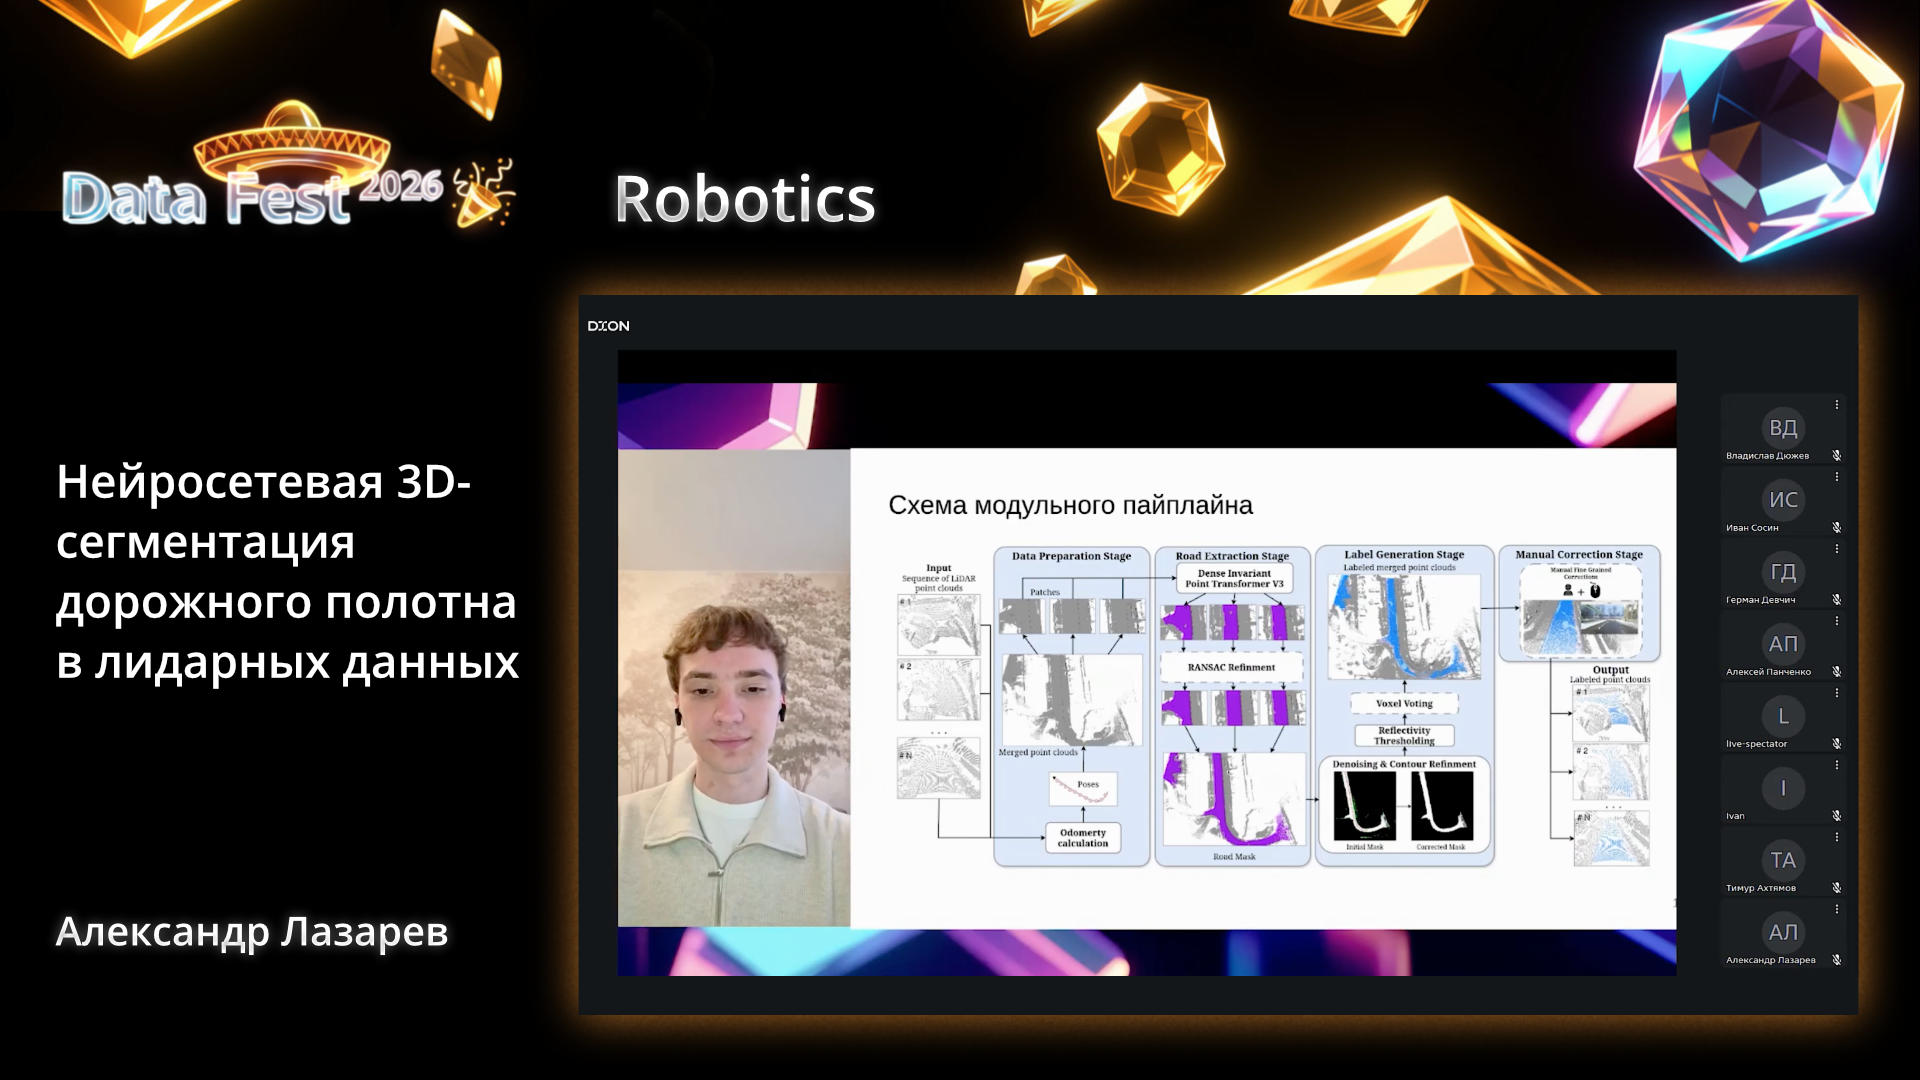
Task: Click the muted mic icon for Герман Девчич
Action: (x=1836, y=599)
